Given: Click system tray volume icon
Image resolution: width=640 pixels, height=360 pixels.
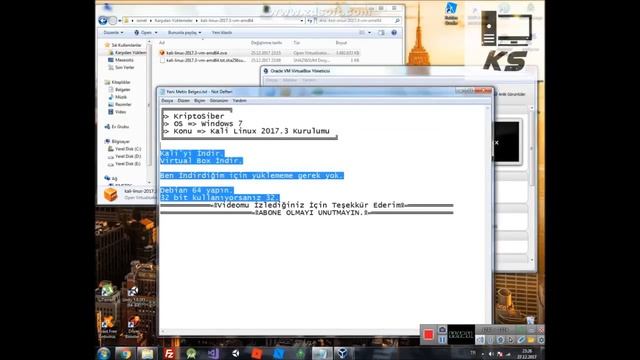Looking at the screenshot, I should pos(491,354).
